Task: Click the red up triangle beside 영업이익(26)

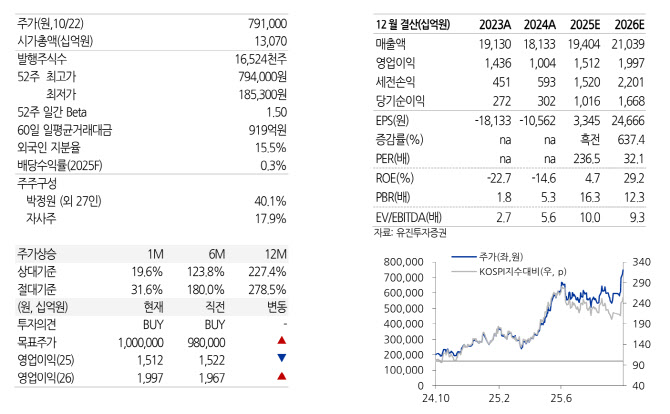Action: tap(281, 375)
